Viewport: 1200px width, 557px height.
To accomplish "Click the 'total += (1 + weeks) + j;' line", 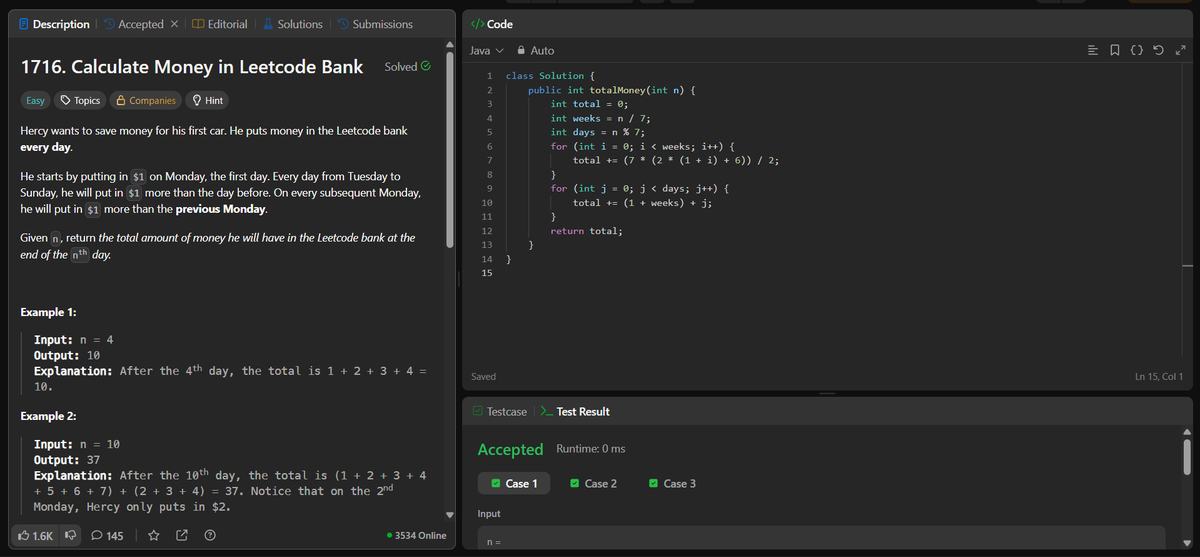I will tap(642, 203).
